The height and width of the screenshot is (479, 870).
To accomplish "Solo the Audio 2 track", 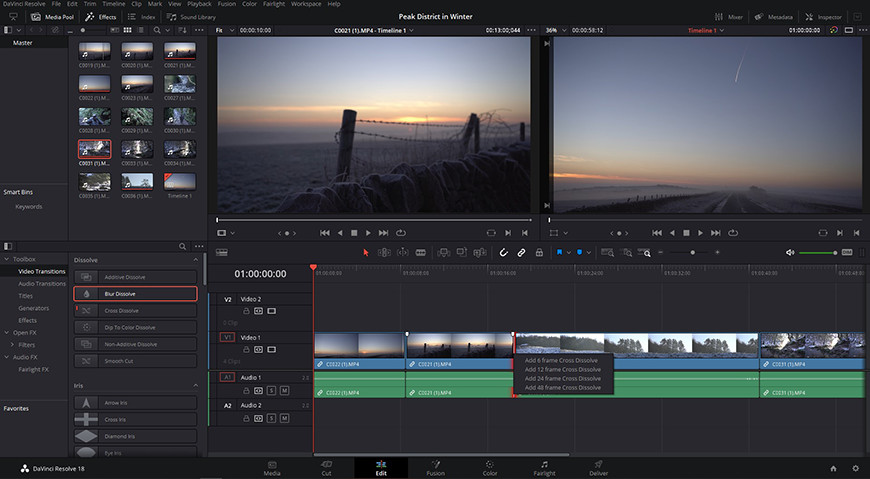I will [271, 418].
